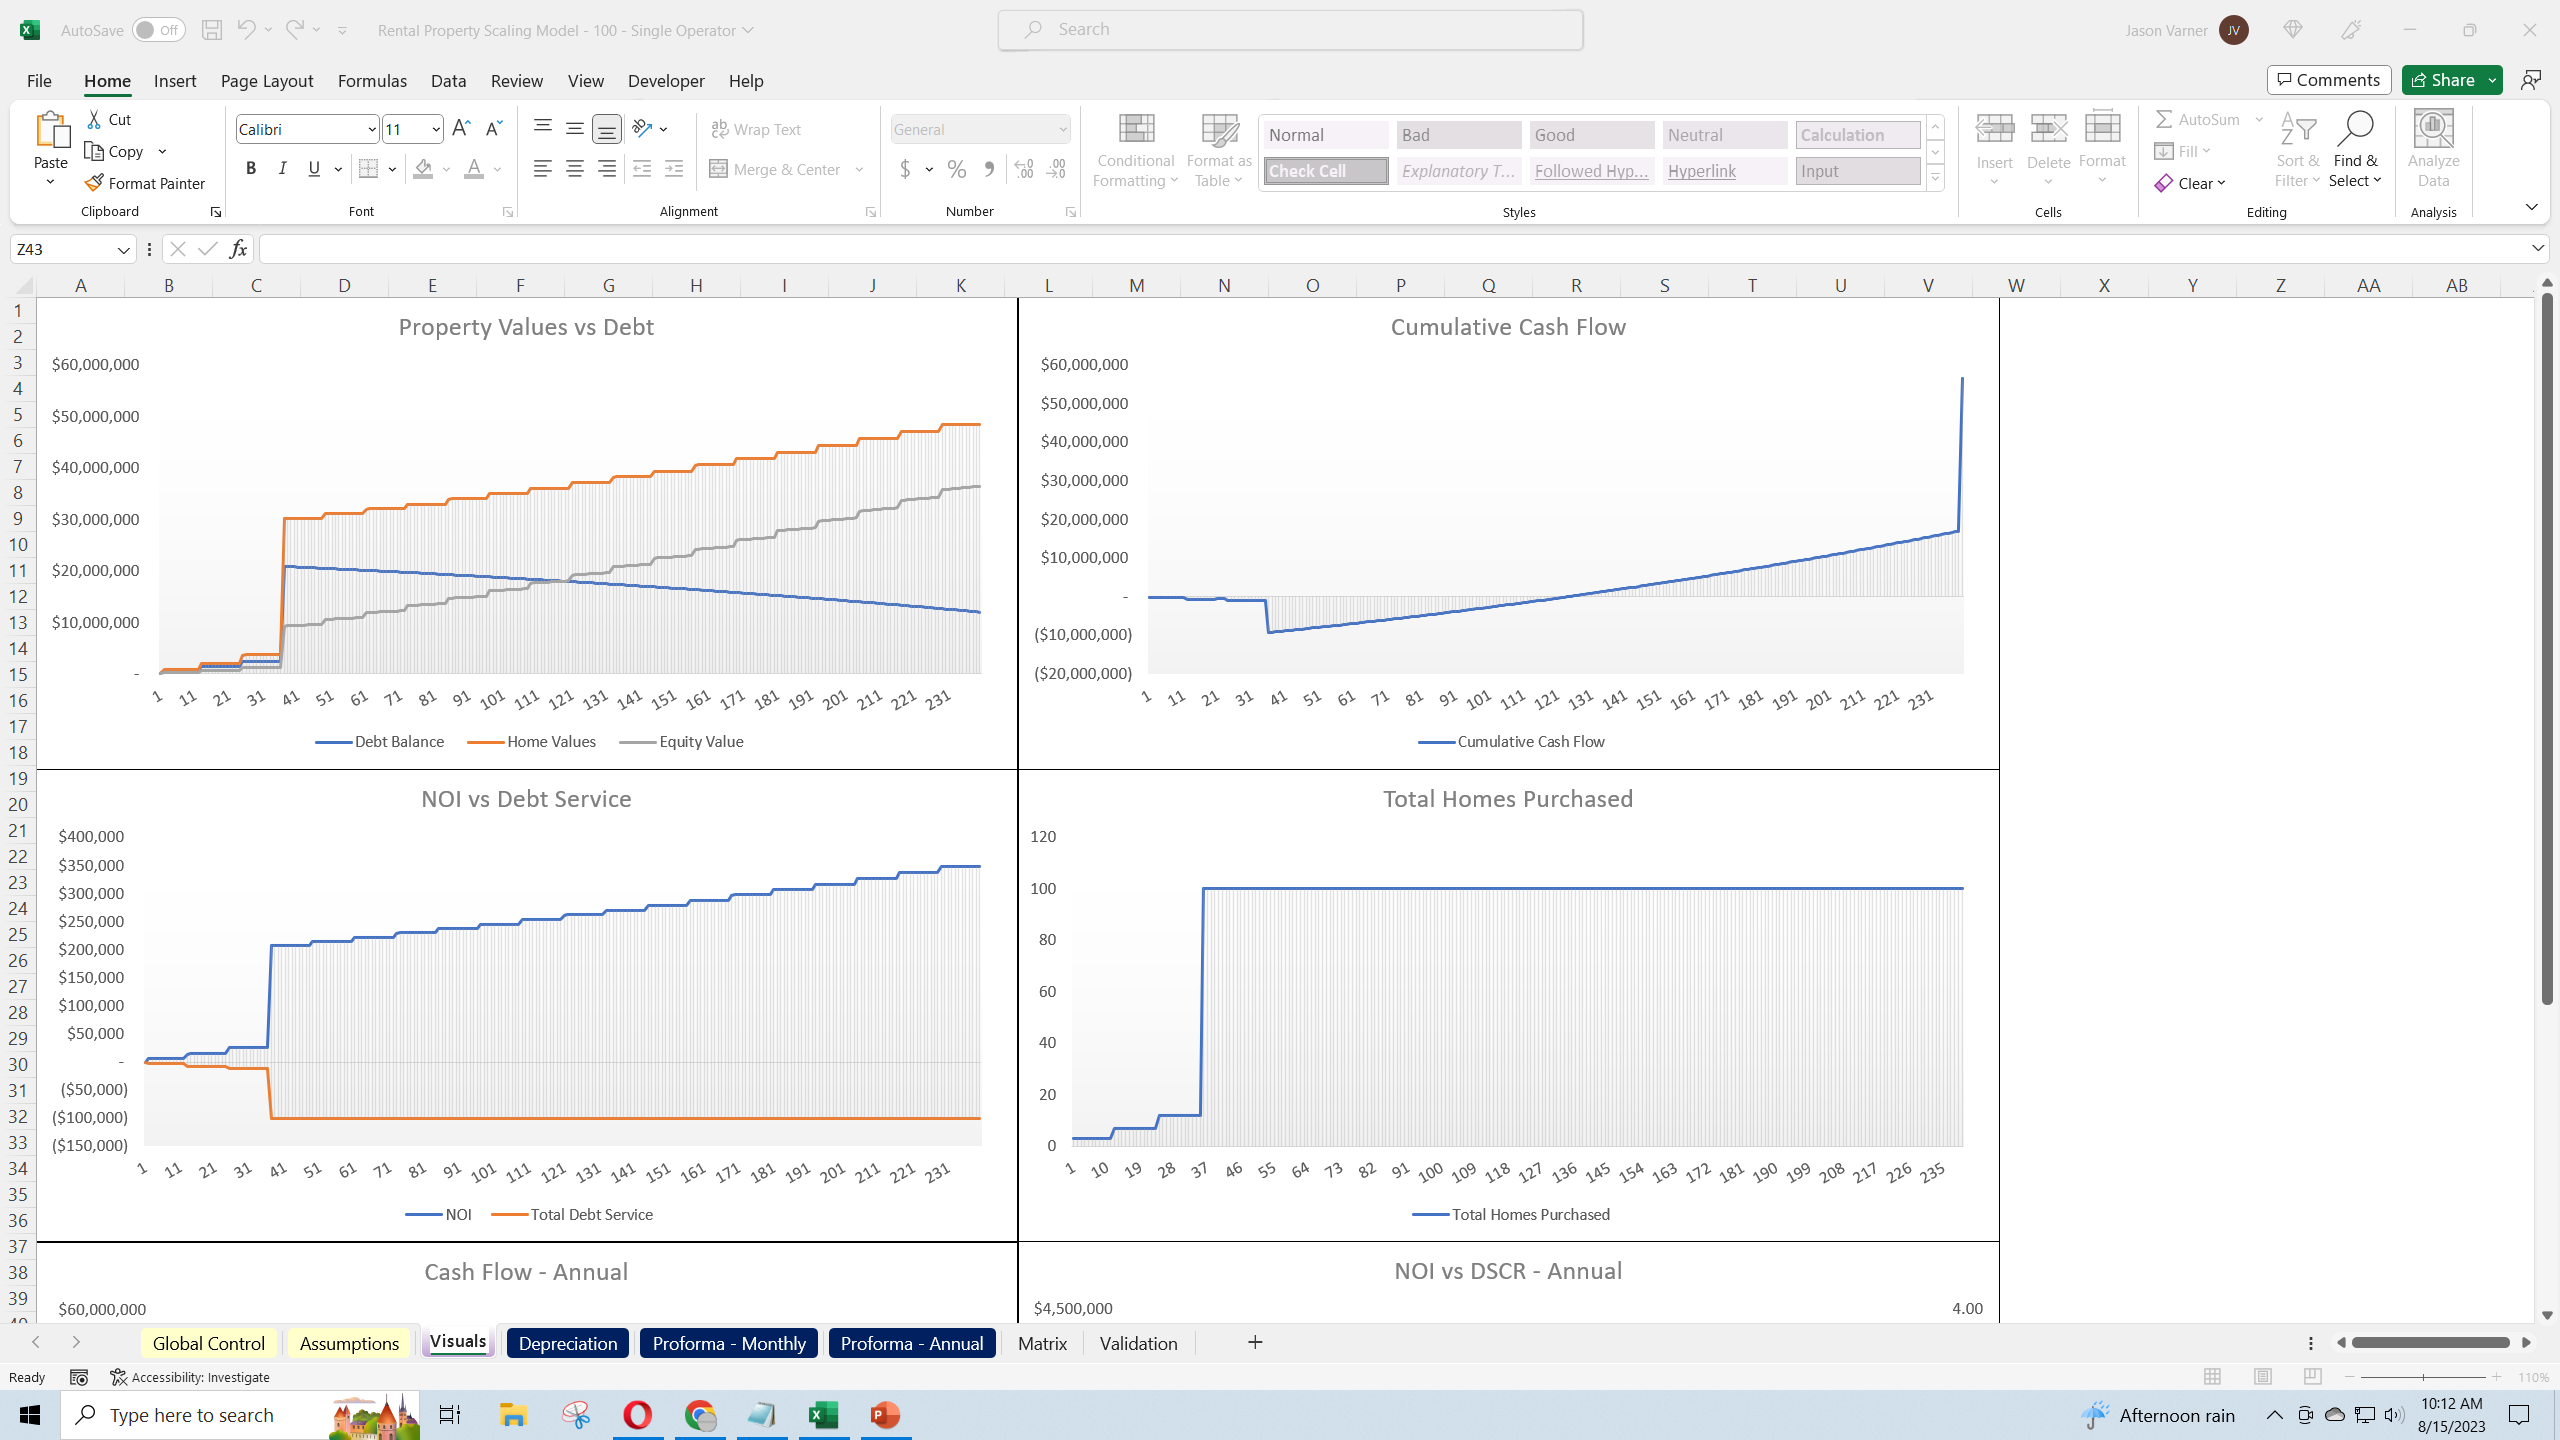
Task: Click the Analyze Data button
Action: coord(2433,150)
